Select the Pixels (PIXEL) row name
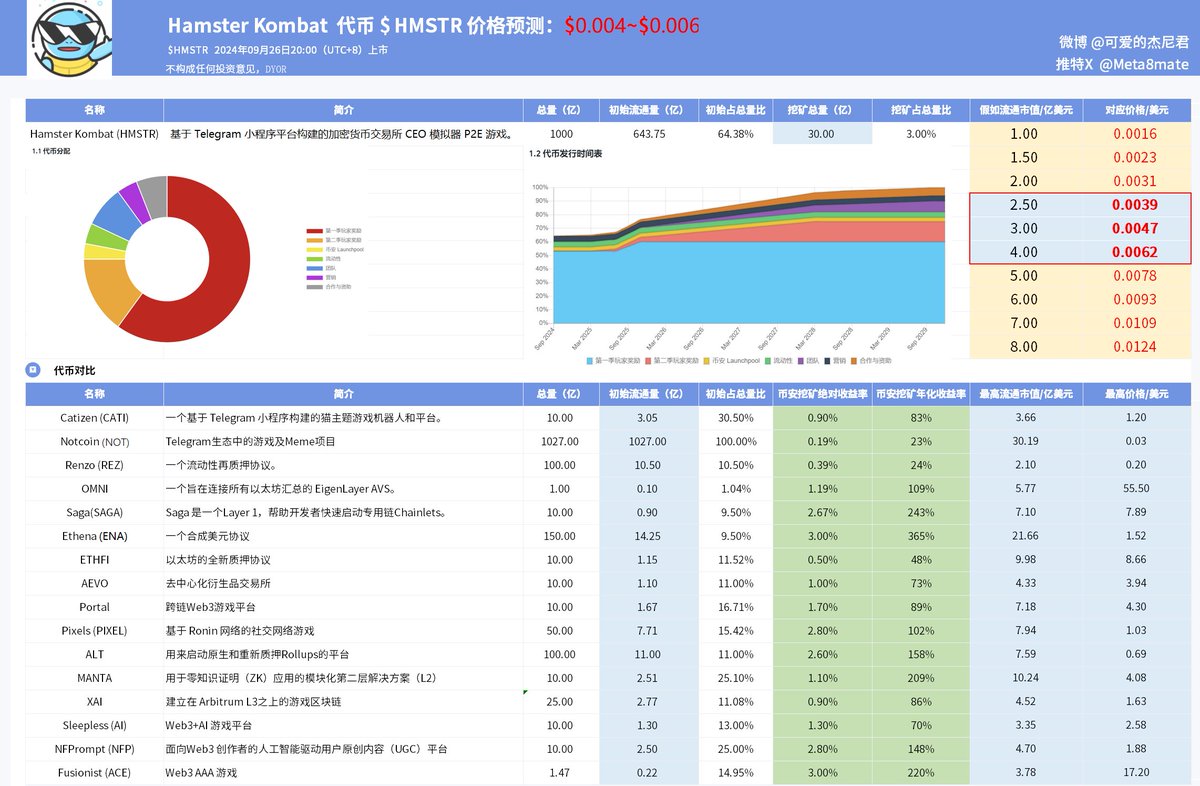Viewport: 1200px width, 786px height. pyautogui.click(x=94, y=631)
